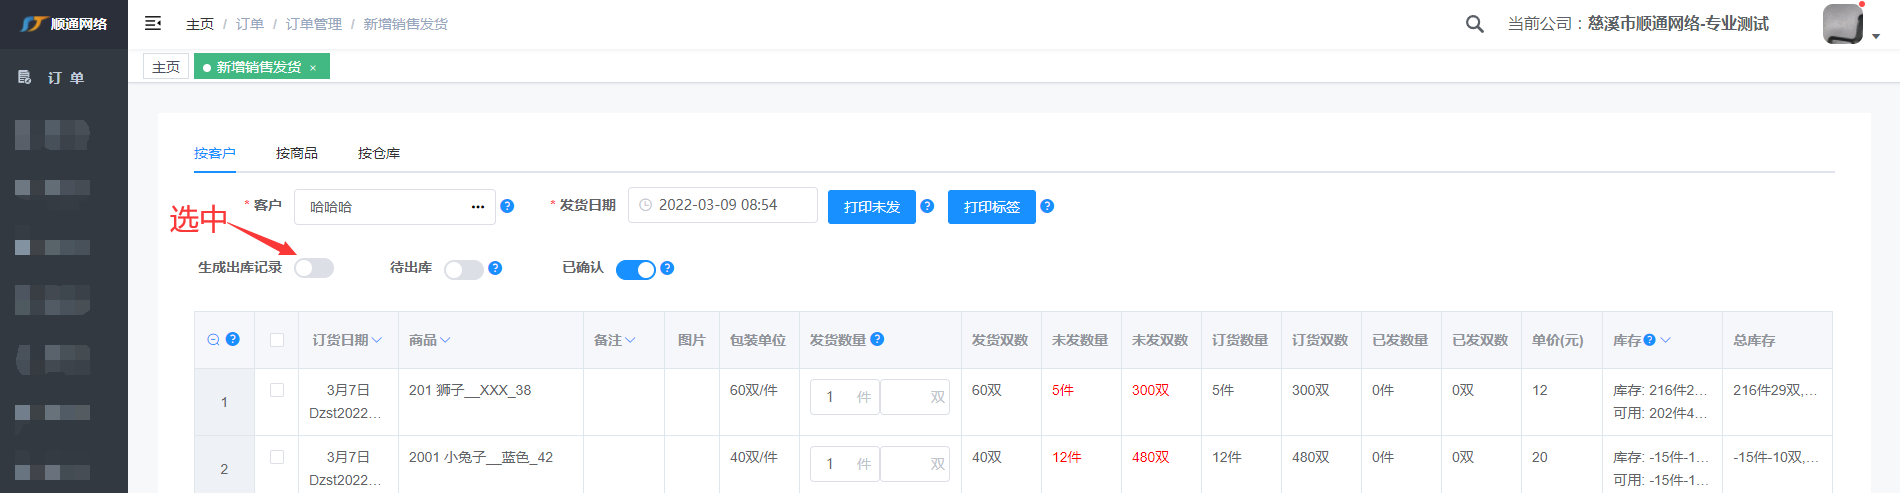This screenshot has height=493, width=1900.
Task: Switch to the 按商品 tab
Action: (x=296, y=153)
